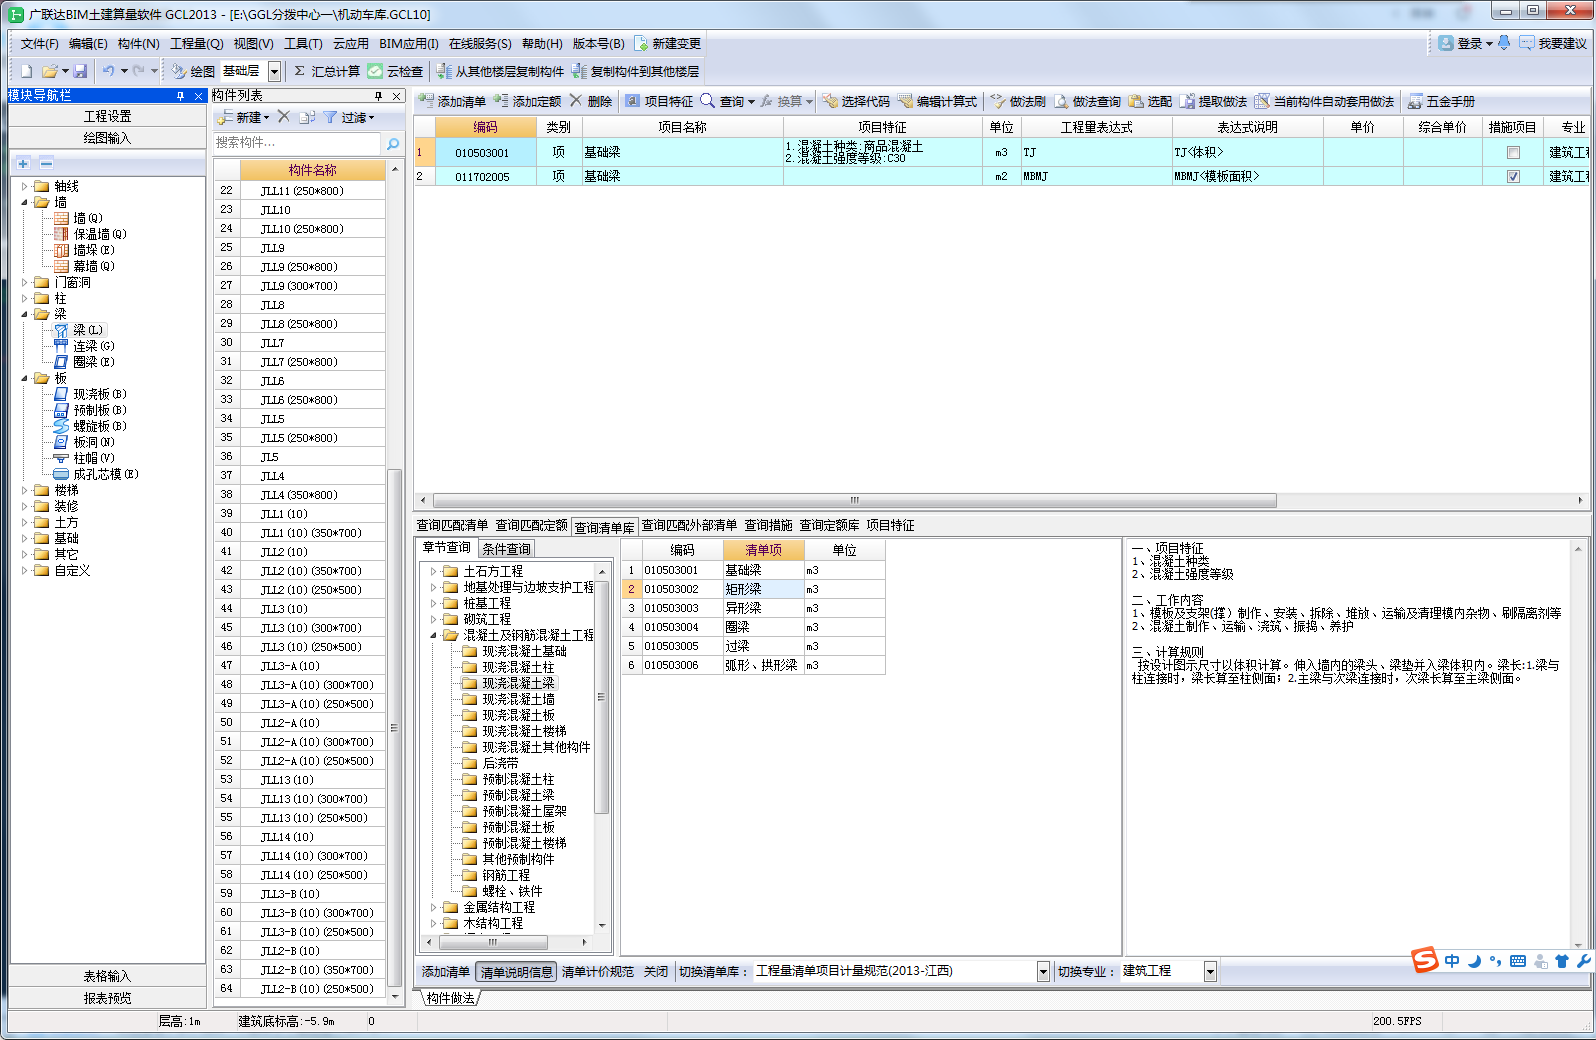Run 汇总计算 summary calculation
This screenshot has width=1596, height=1040.
[x=326, y=71]
